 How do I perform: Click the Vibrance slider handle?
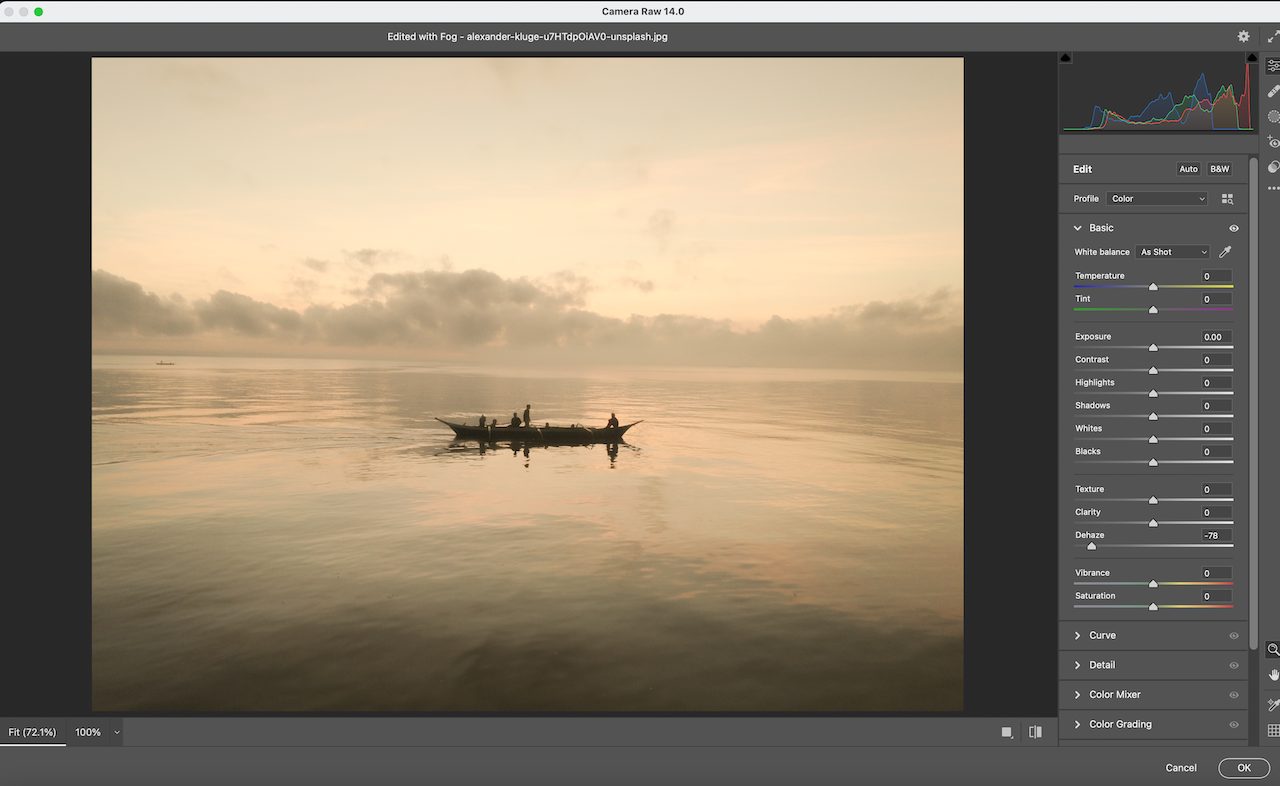1153,584
